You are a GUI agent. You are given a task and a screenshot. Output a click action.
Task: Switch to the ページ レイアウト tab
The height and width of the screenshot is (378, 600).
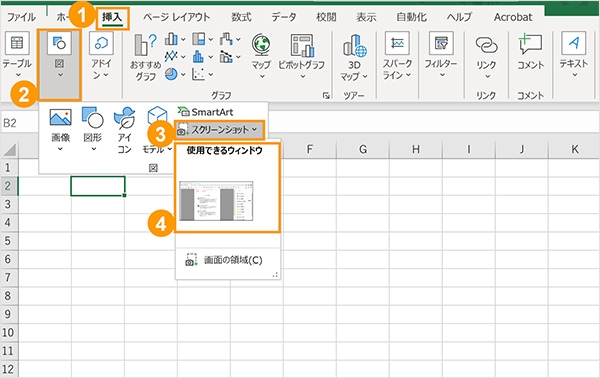pos(176,17)
